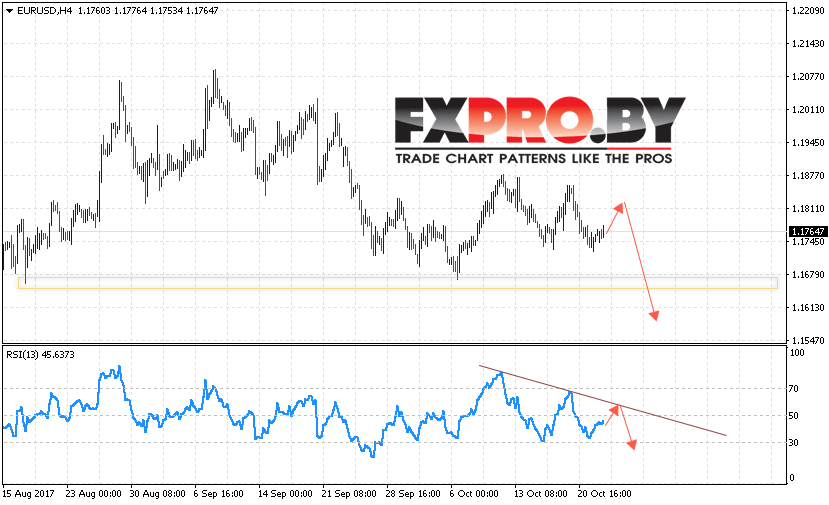Click the 23 Aug 00:00 time label
829x505 pixels.
(x=94, y=494)
